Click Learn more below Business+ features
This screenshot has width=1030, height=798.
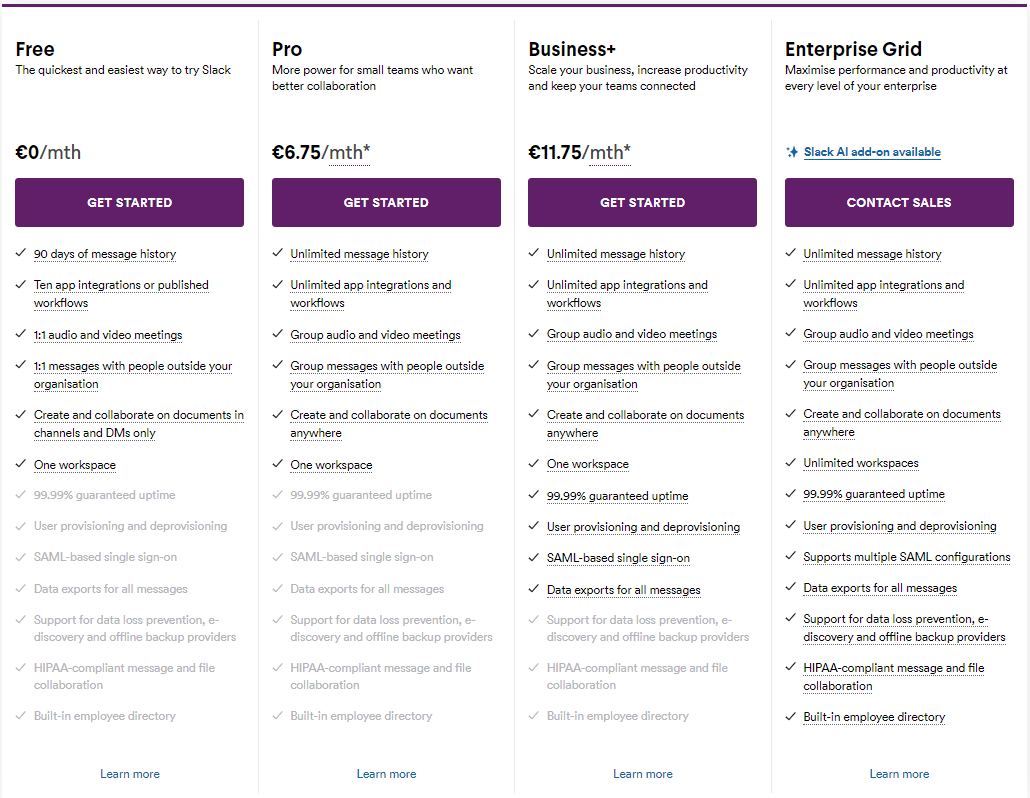click(x=642, y=774)
